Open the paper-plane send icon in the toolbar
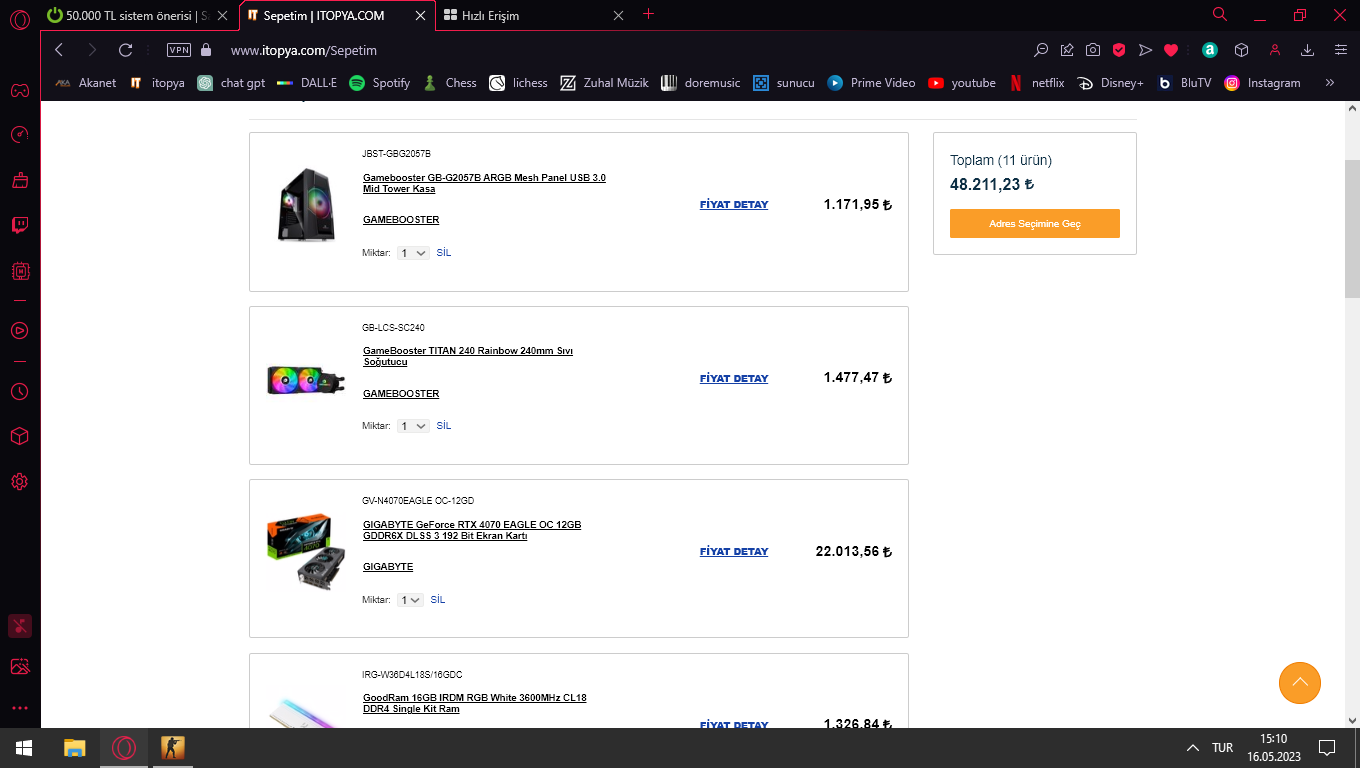Screen dimensions: 1360x768 1145,50
